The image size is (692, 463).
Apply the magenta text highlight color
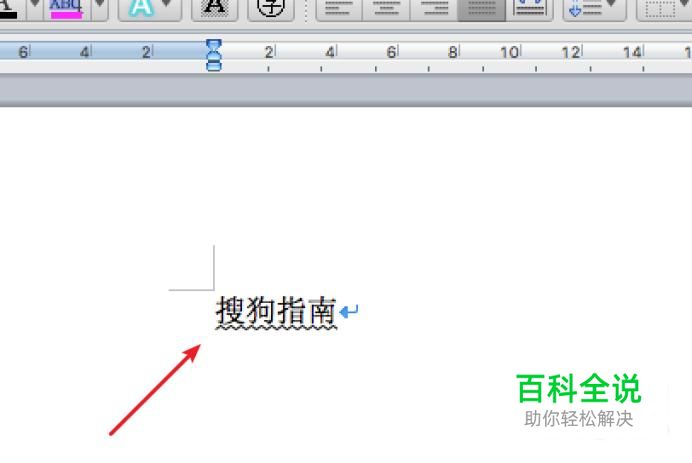[x=66, y=9]
